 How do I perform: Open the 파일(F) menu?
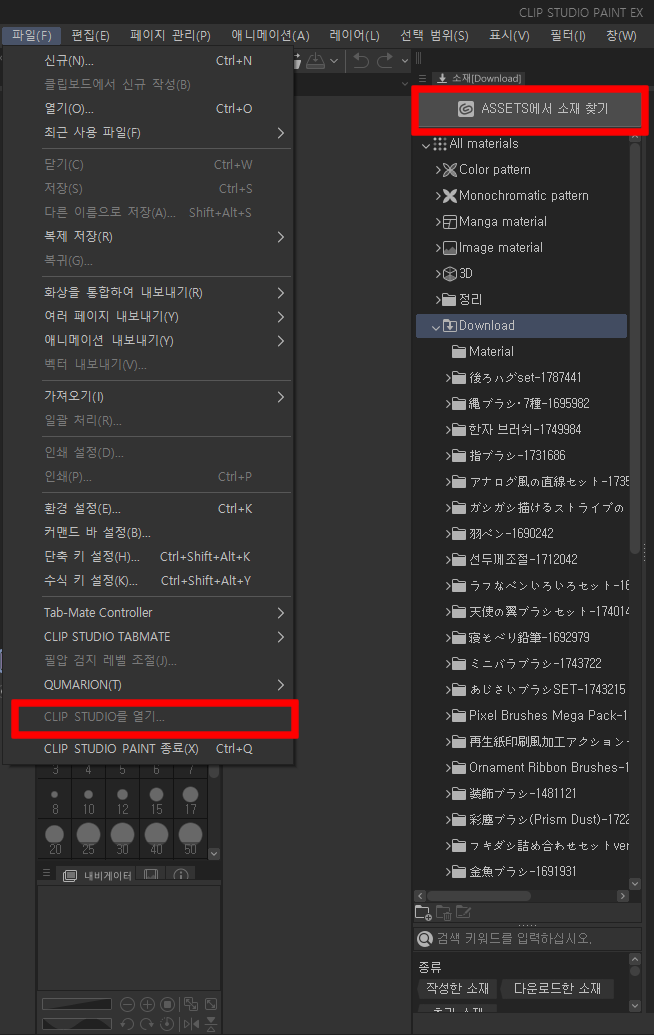31,35
